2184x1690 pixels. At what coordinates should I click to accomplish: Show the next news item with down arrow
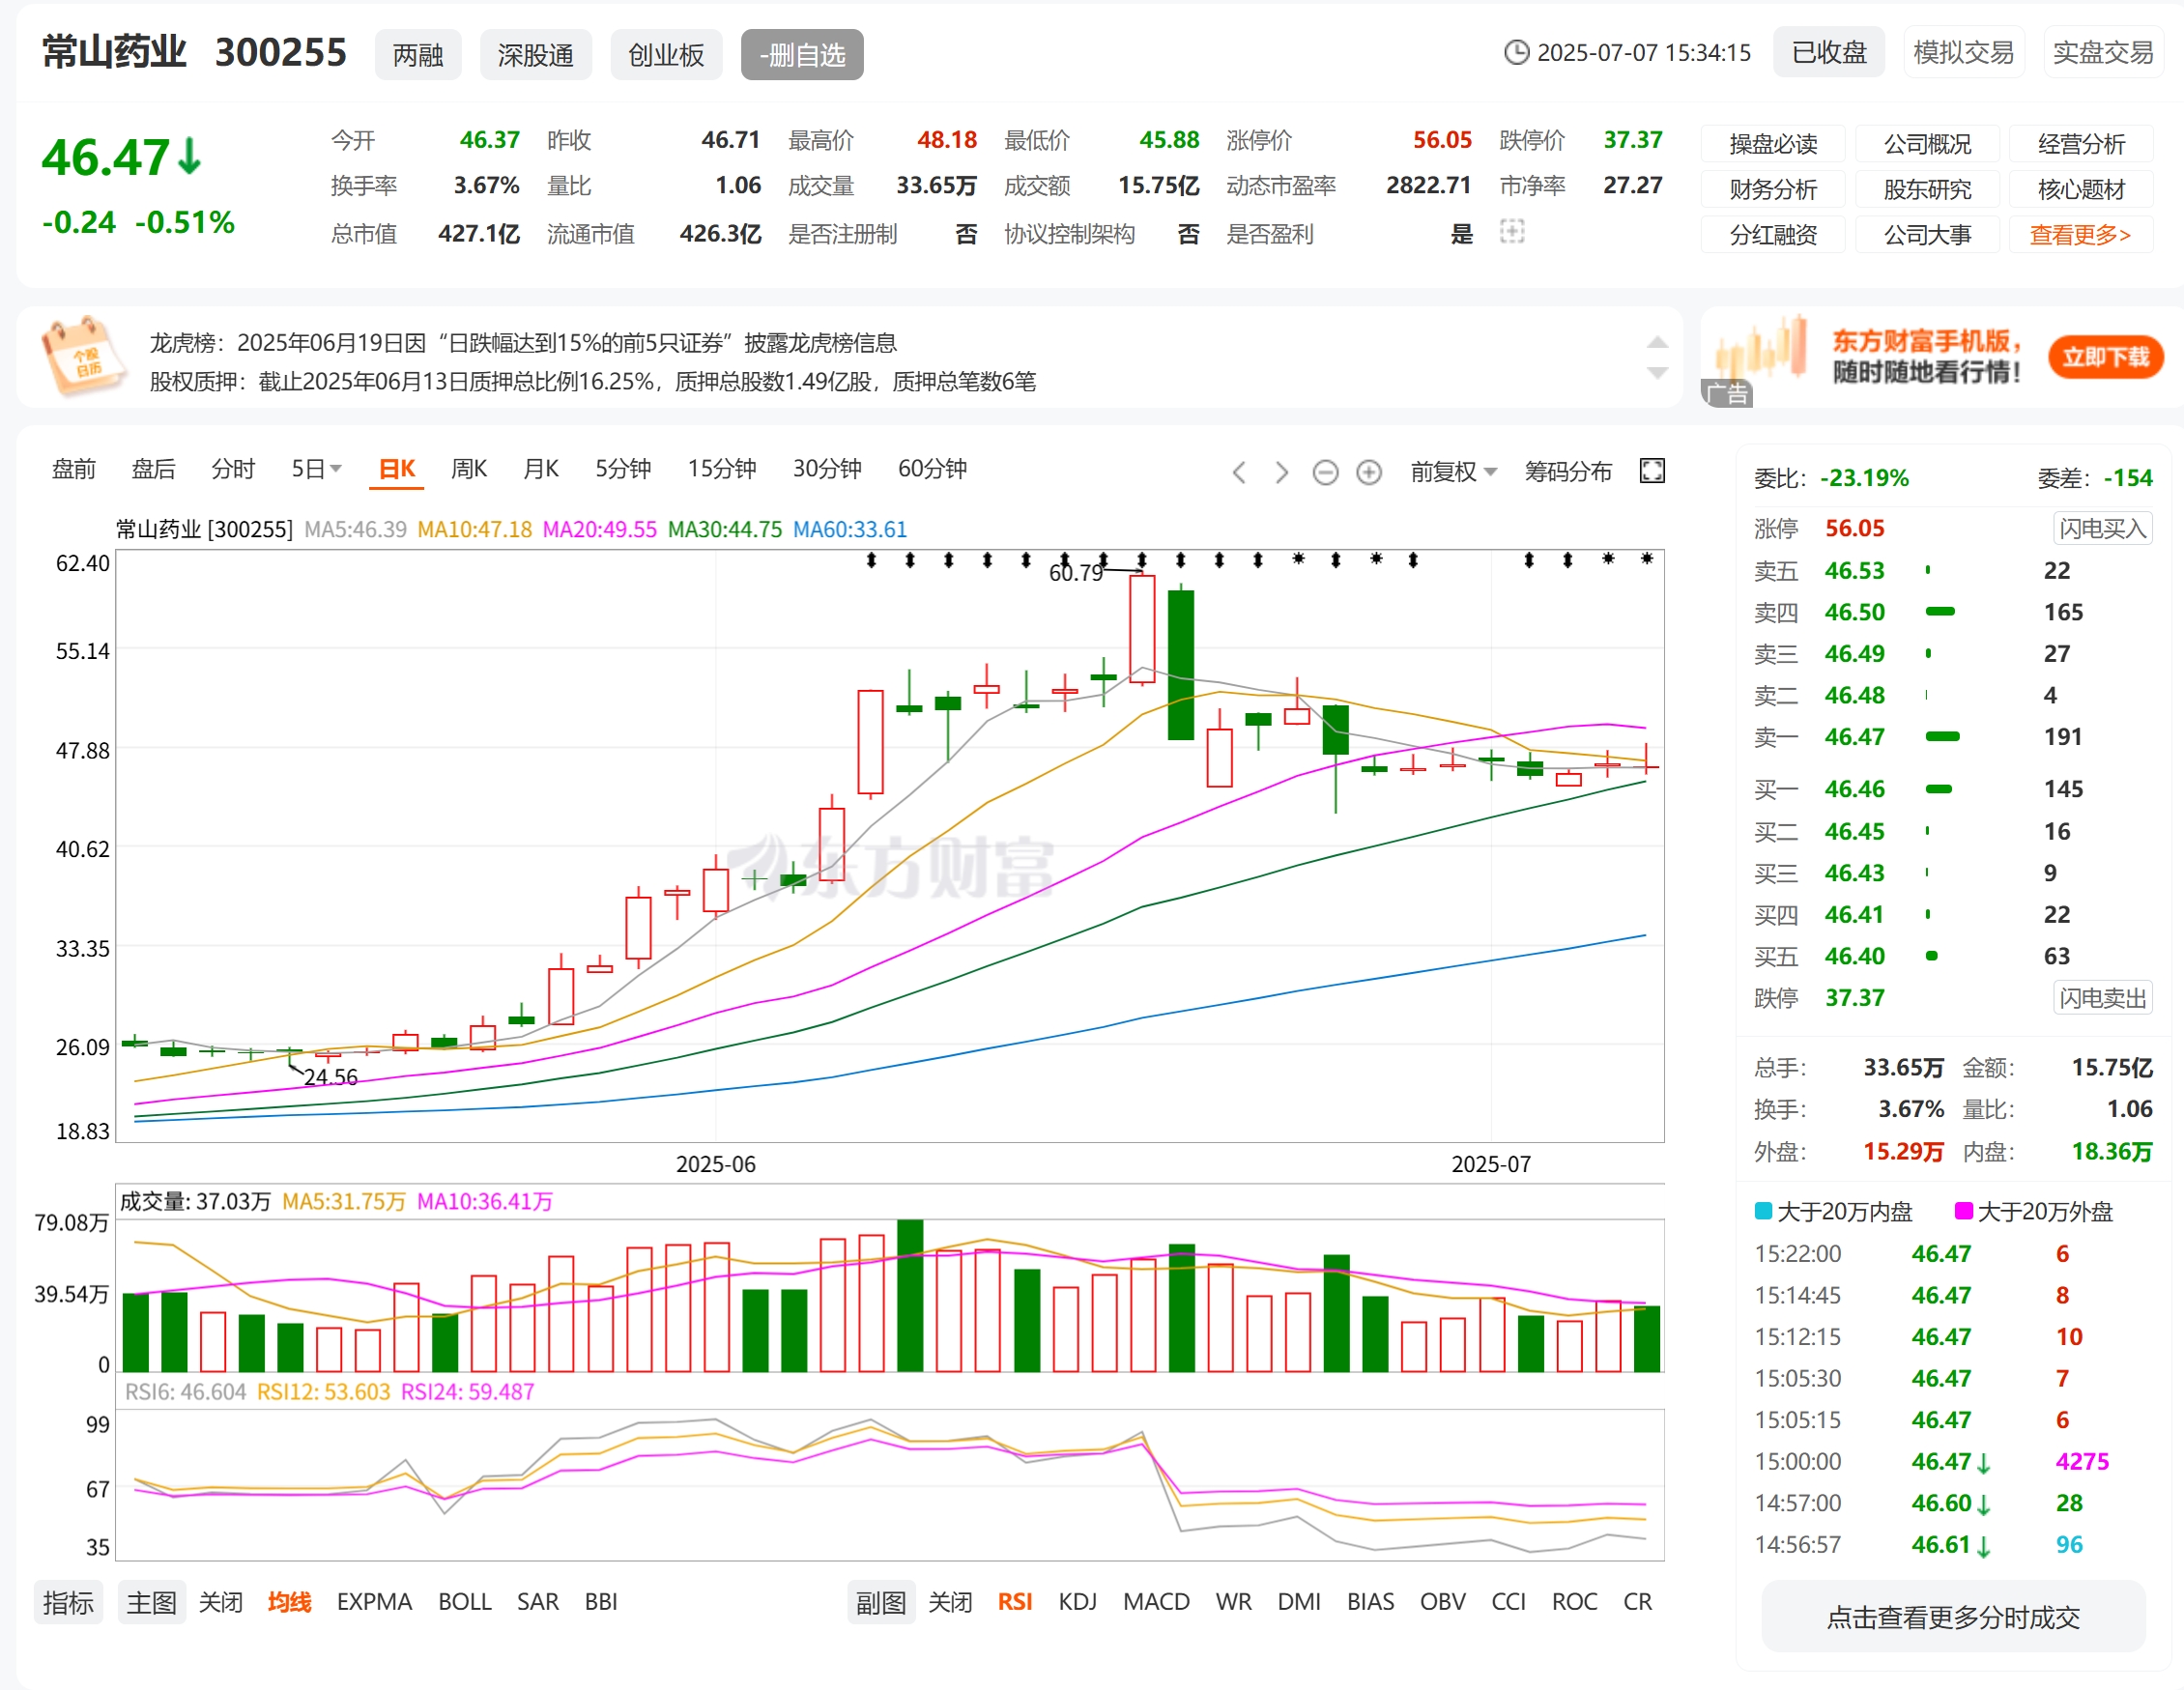click(x=1657, y=373)
